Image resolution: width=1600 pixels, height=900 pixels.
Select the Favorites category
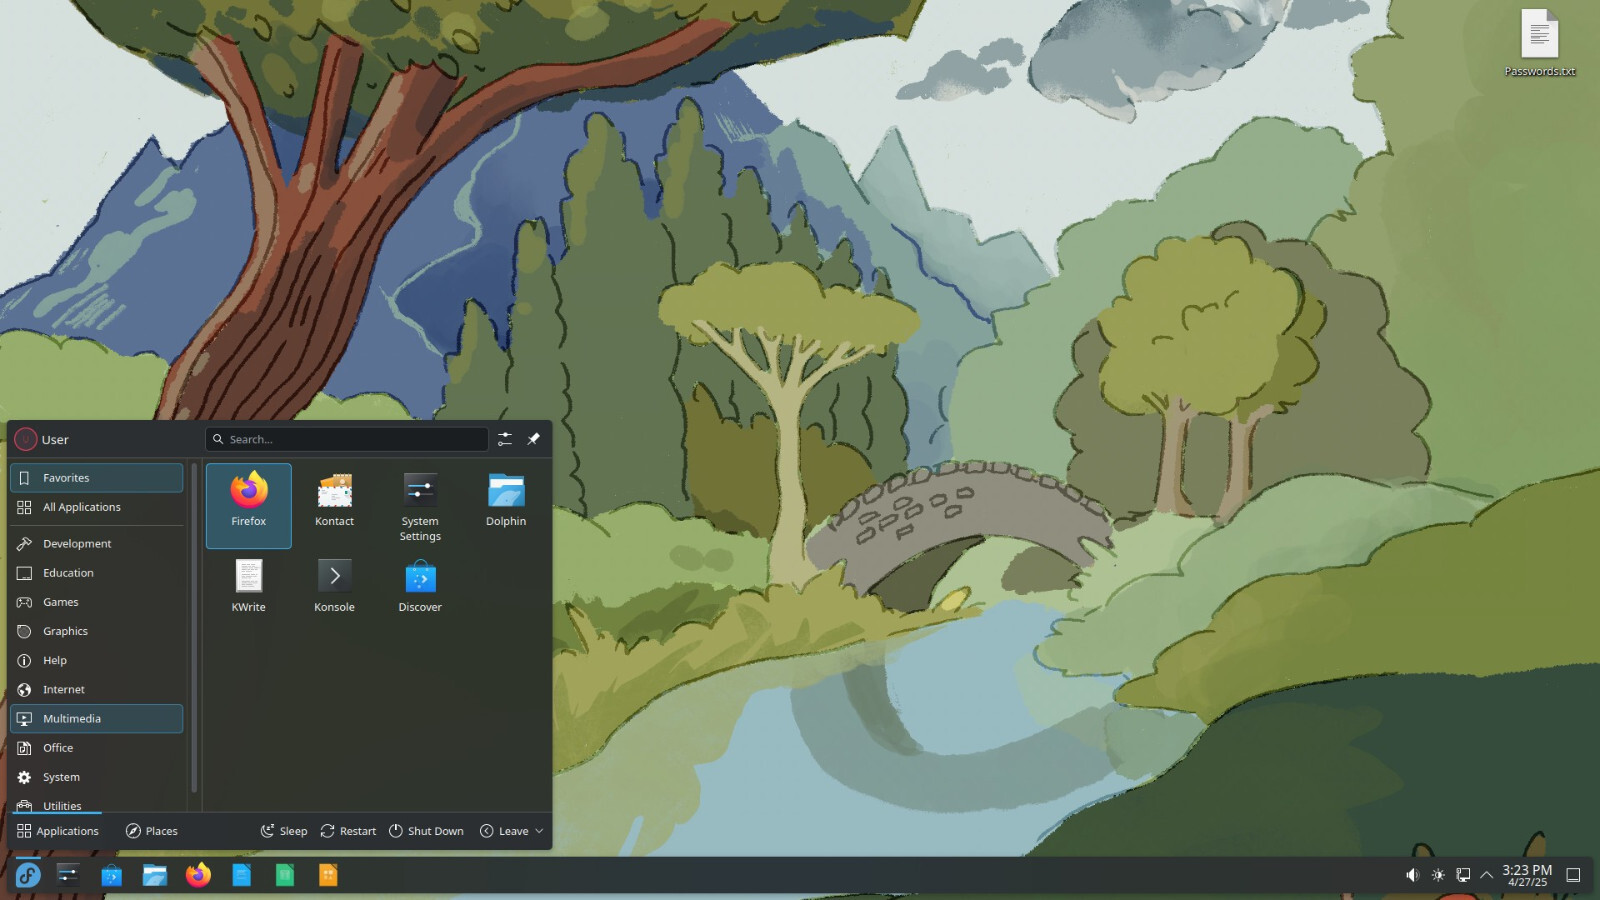coord(97,478)
